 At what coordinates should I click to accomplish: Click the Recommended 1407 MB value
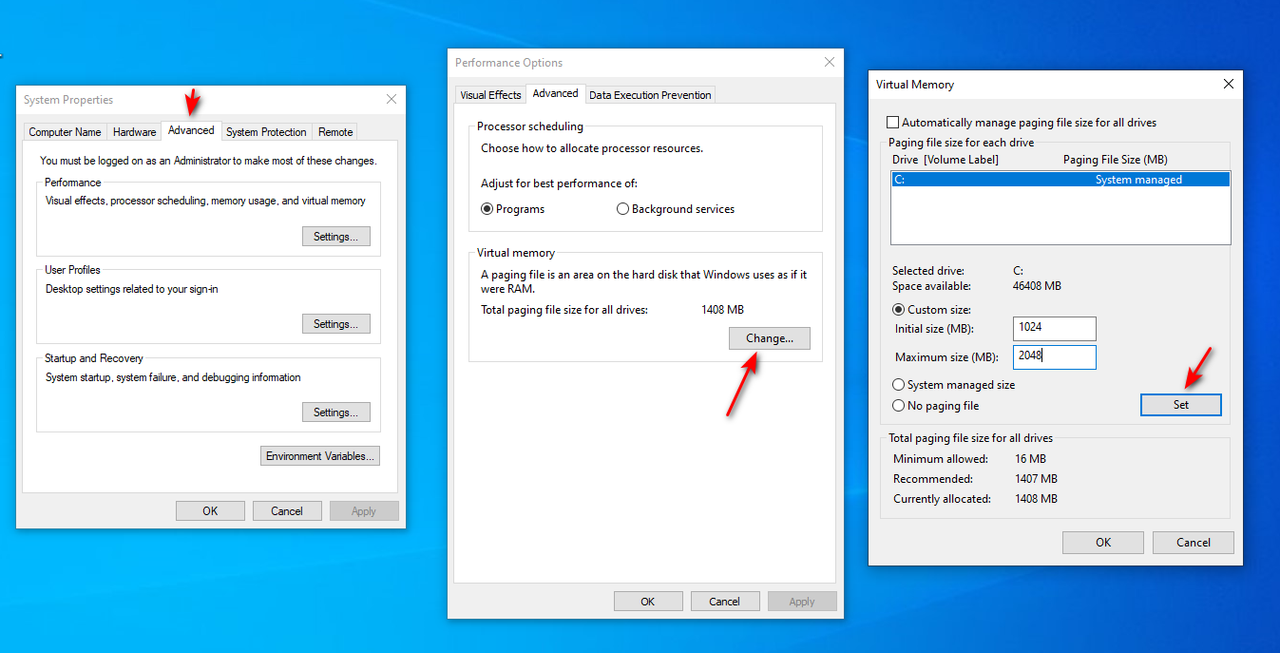click(1035, 479)
